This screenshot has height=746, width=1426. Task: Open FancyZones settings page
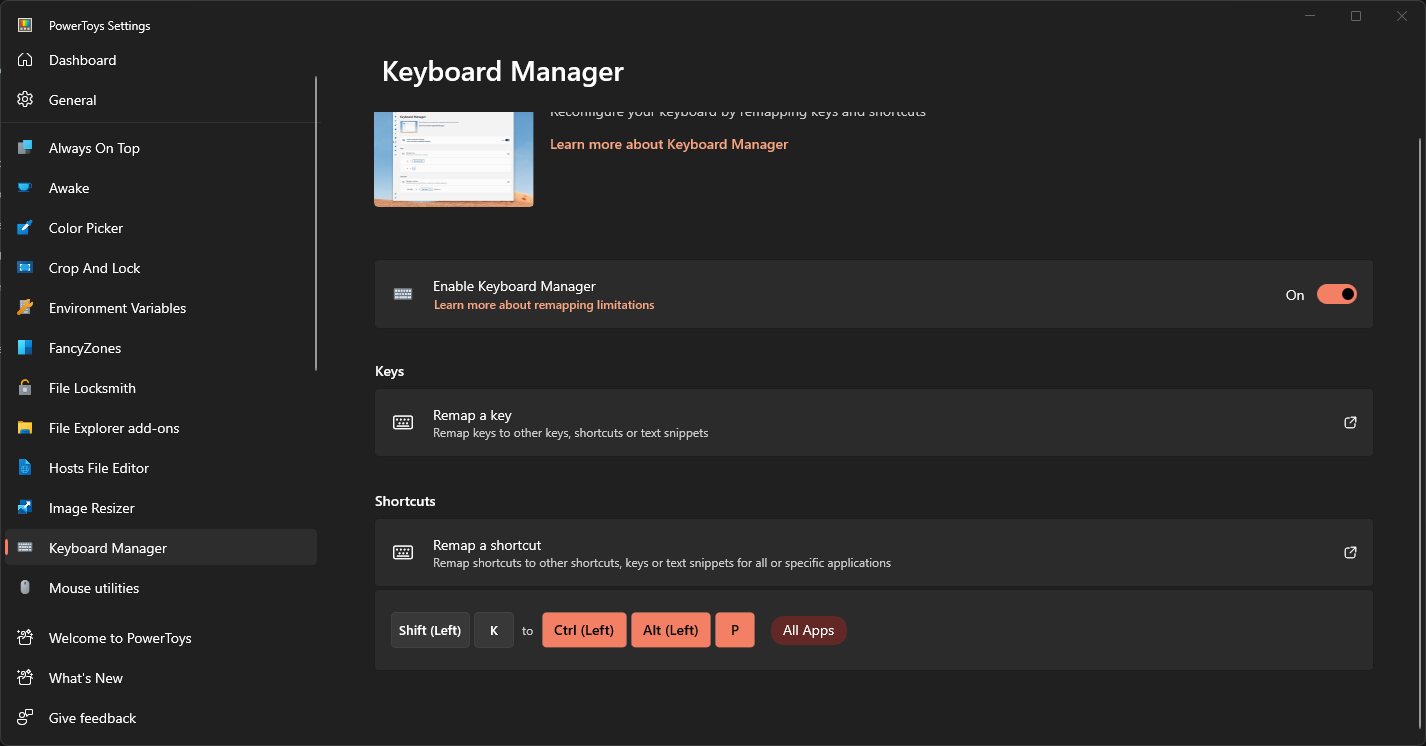(x=161, y=348)
